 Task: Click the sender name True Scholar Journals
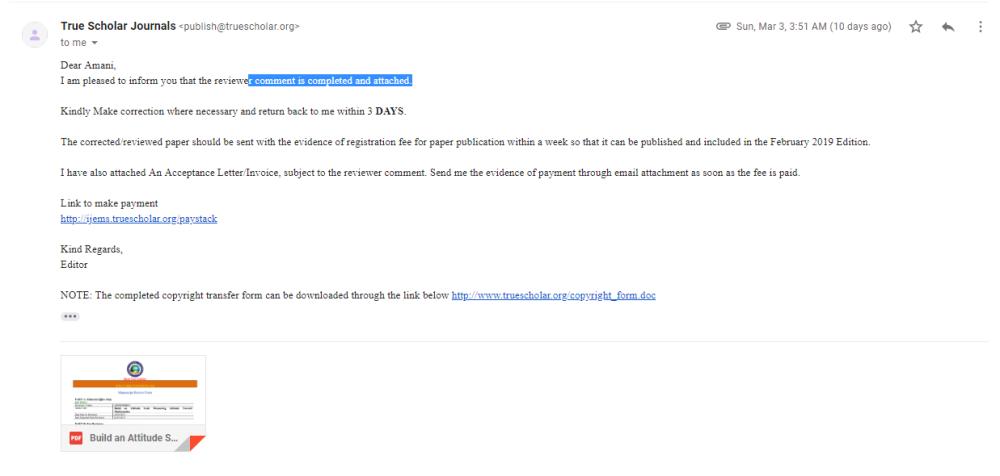click(x=117, y=26)
